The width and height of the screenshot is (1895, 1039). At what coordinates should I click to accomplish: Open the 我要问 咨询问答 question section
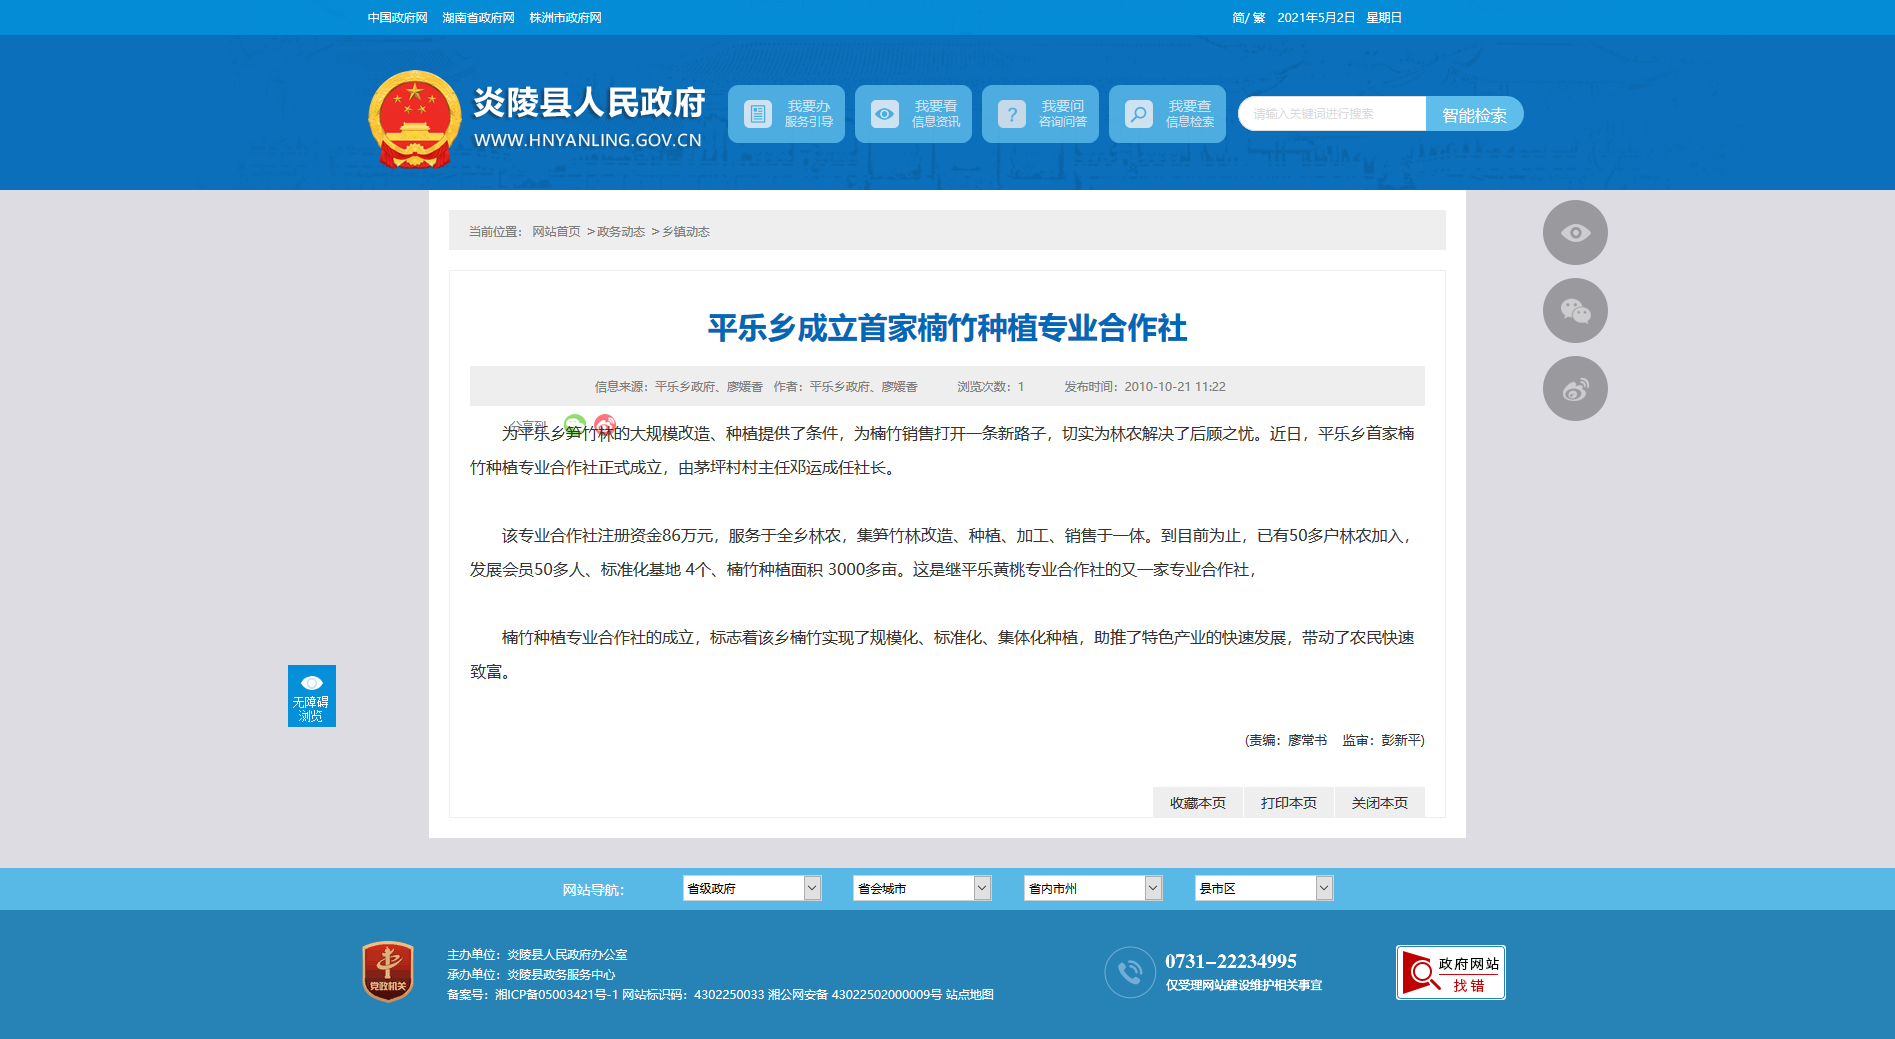pyautogui.click(x=1040, y=114)
